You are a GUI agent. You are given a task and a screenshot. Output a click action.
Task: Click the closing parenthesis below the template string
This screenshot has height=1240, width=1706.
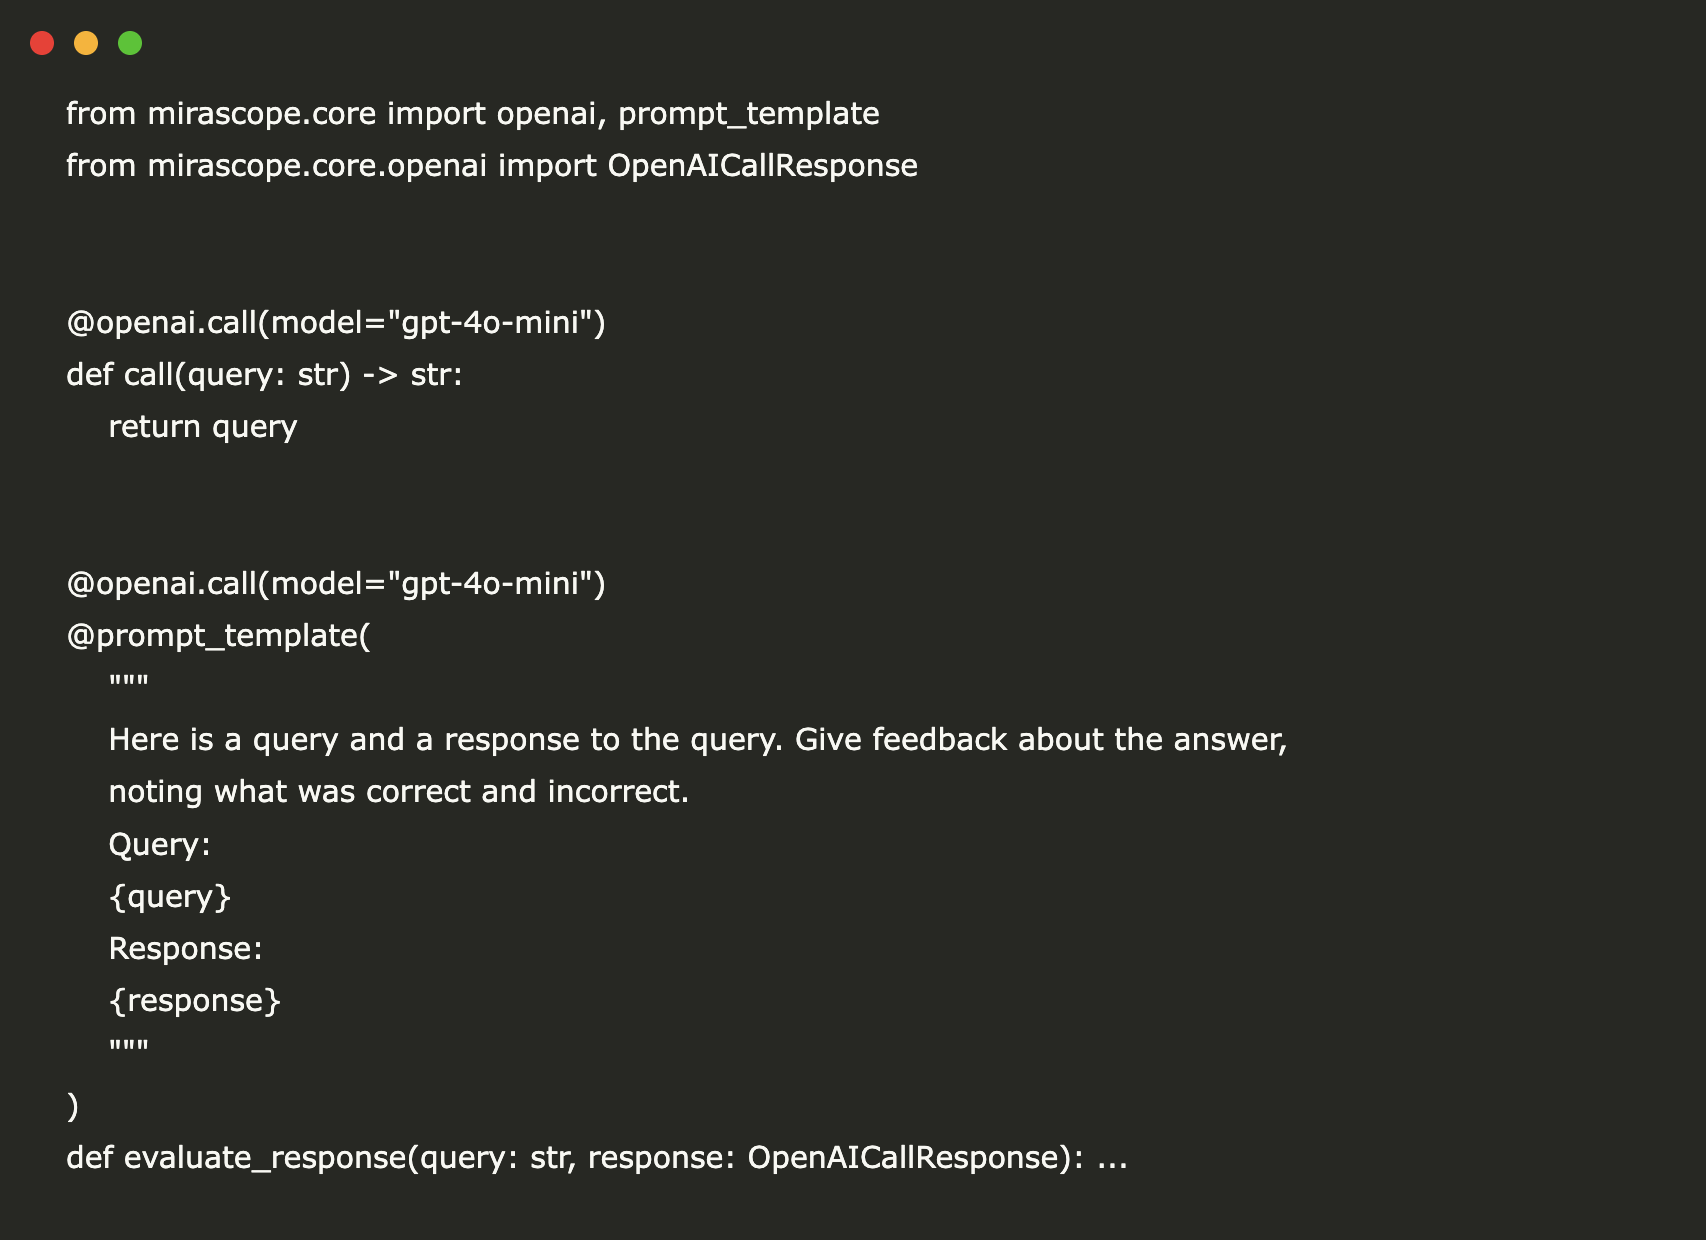(x=72, y=1106)
